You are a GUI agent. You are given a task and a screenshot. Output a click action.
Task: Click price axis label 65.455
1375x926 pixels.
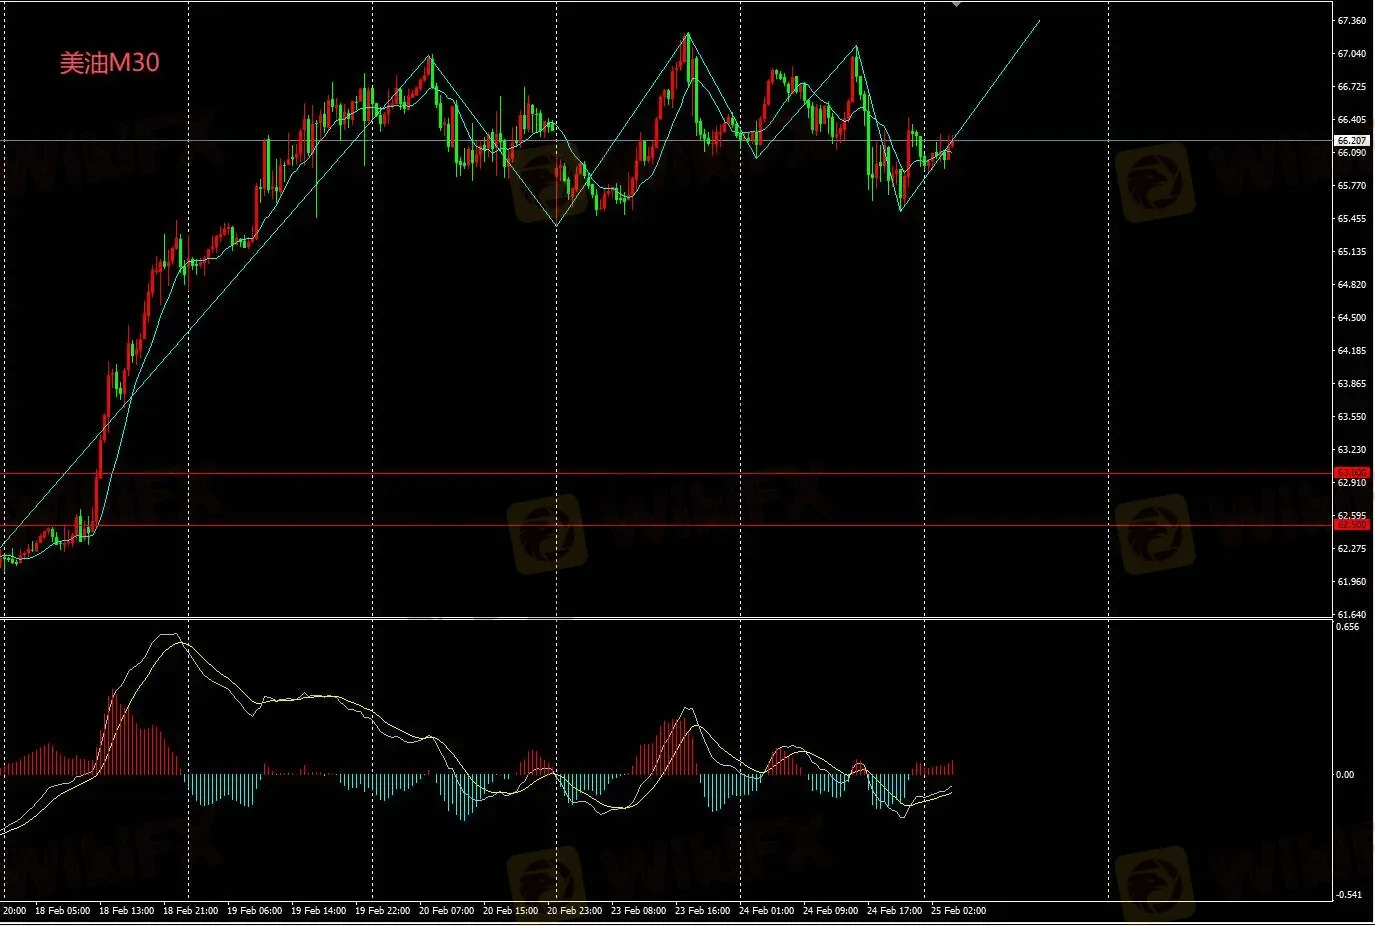[x=1352, y=219]
